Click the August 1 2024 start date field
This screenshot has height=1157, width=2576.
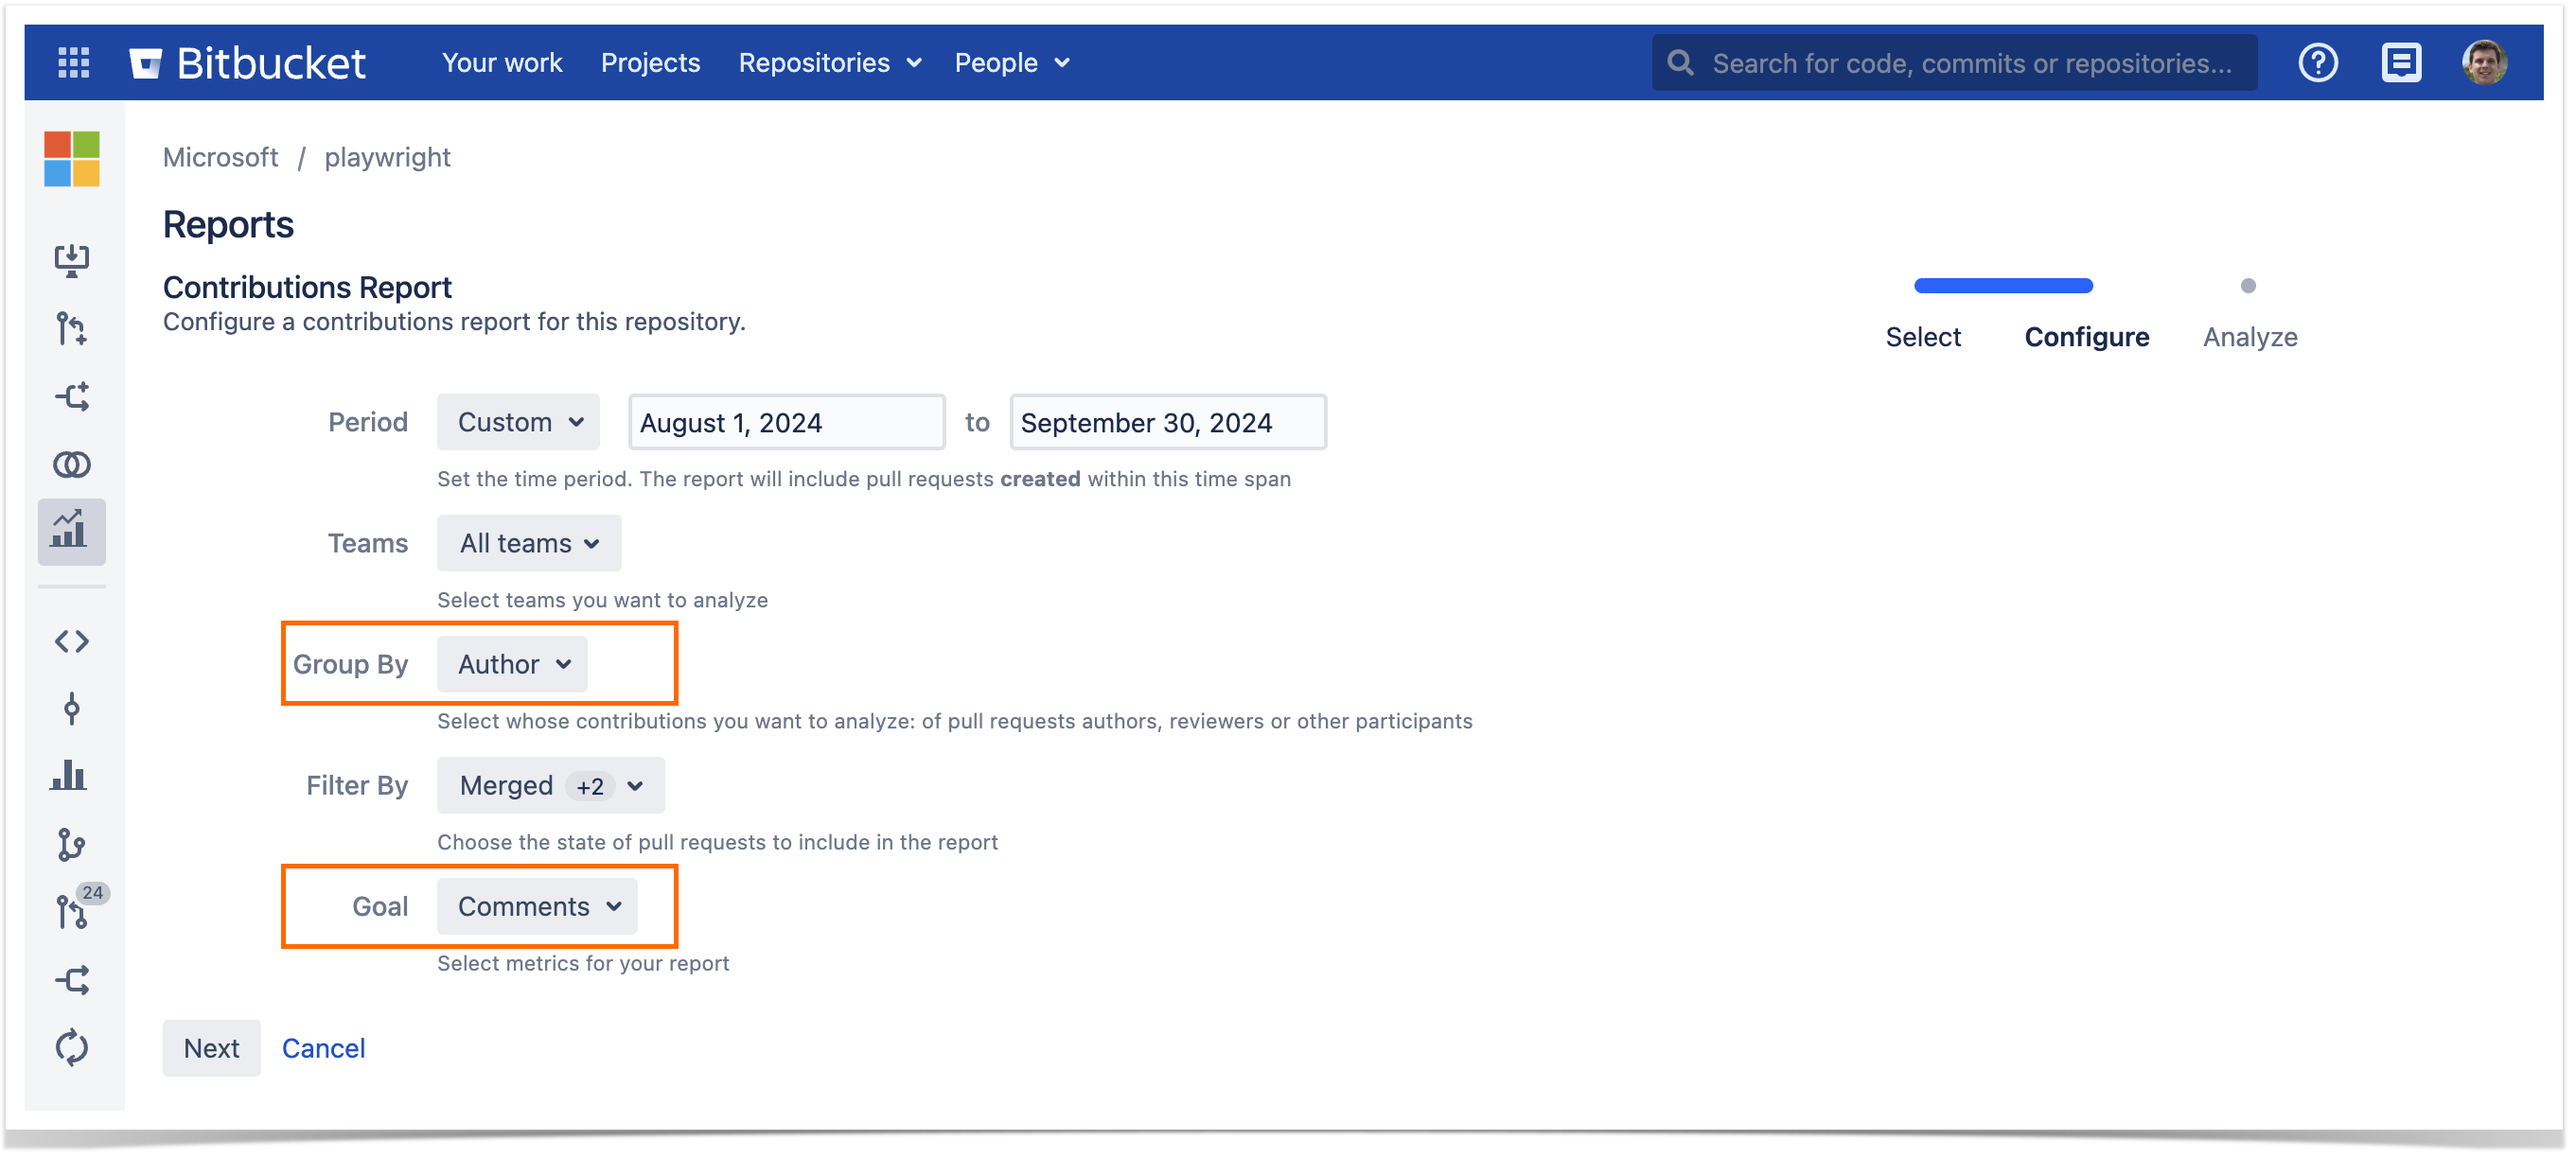point(787,424)
